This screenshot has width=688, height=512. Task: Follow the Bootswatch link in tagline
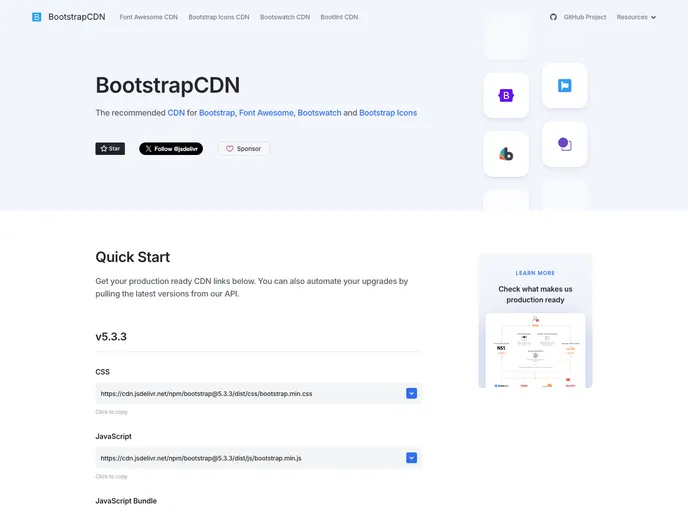319,113
